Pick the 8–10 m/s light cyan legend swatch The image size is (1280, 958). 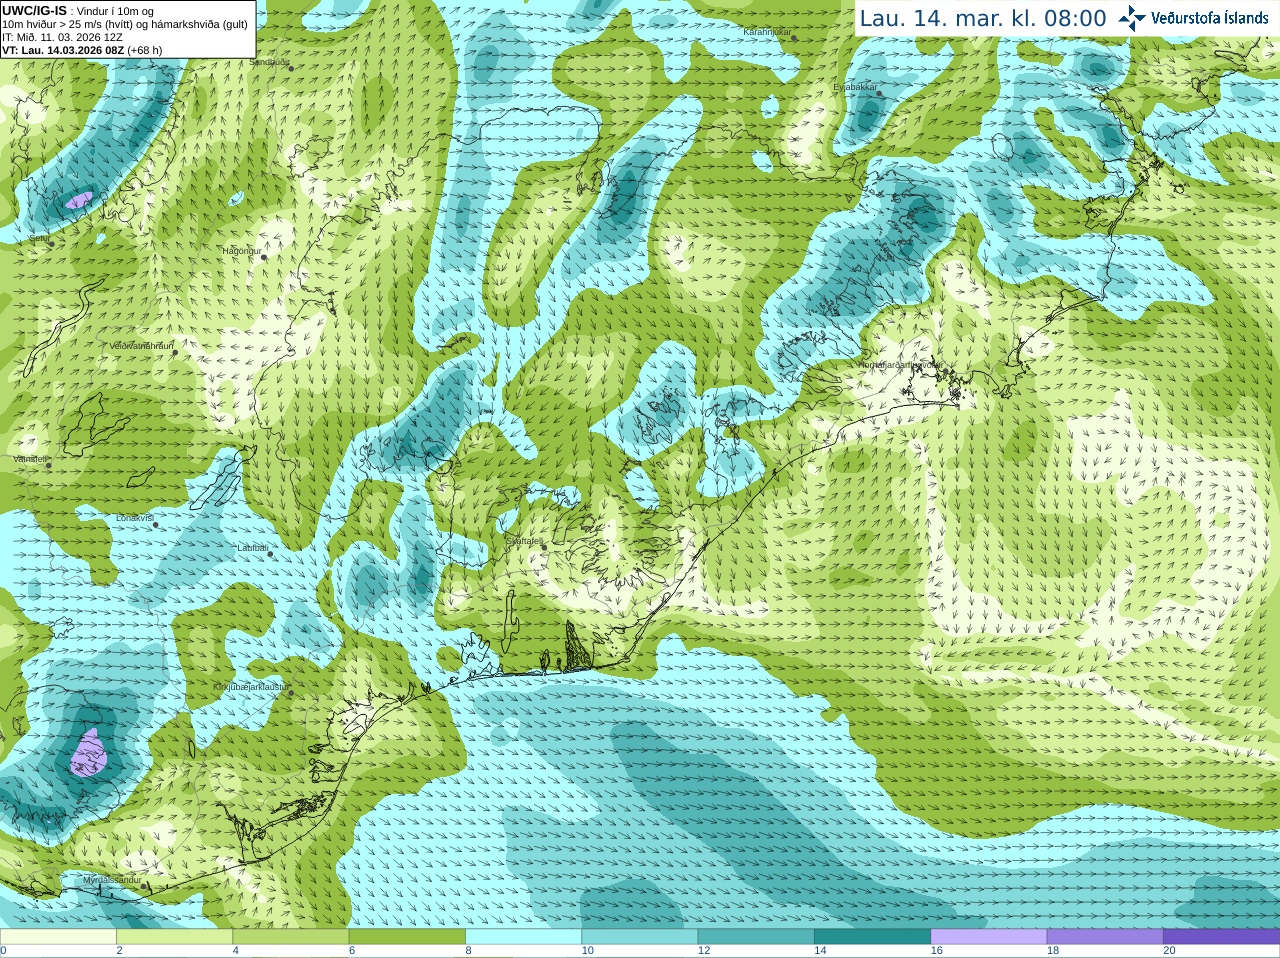(x=523, y=937)
